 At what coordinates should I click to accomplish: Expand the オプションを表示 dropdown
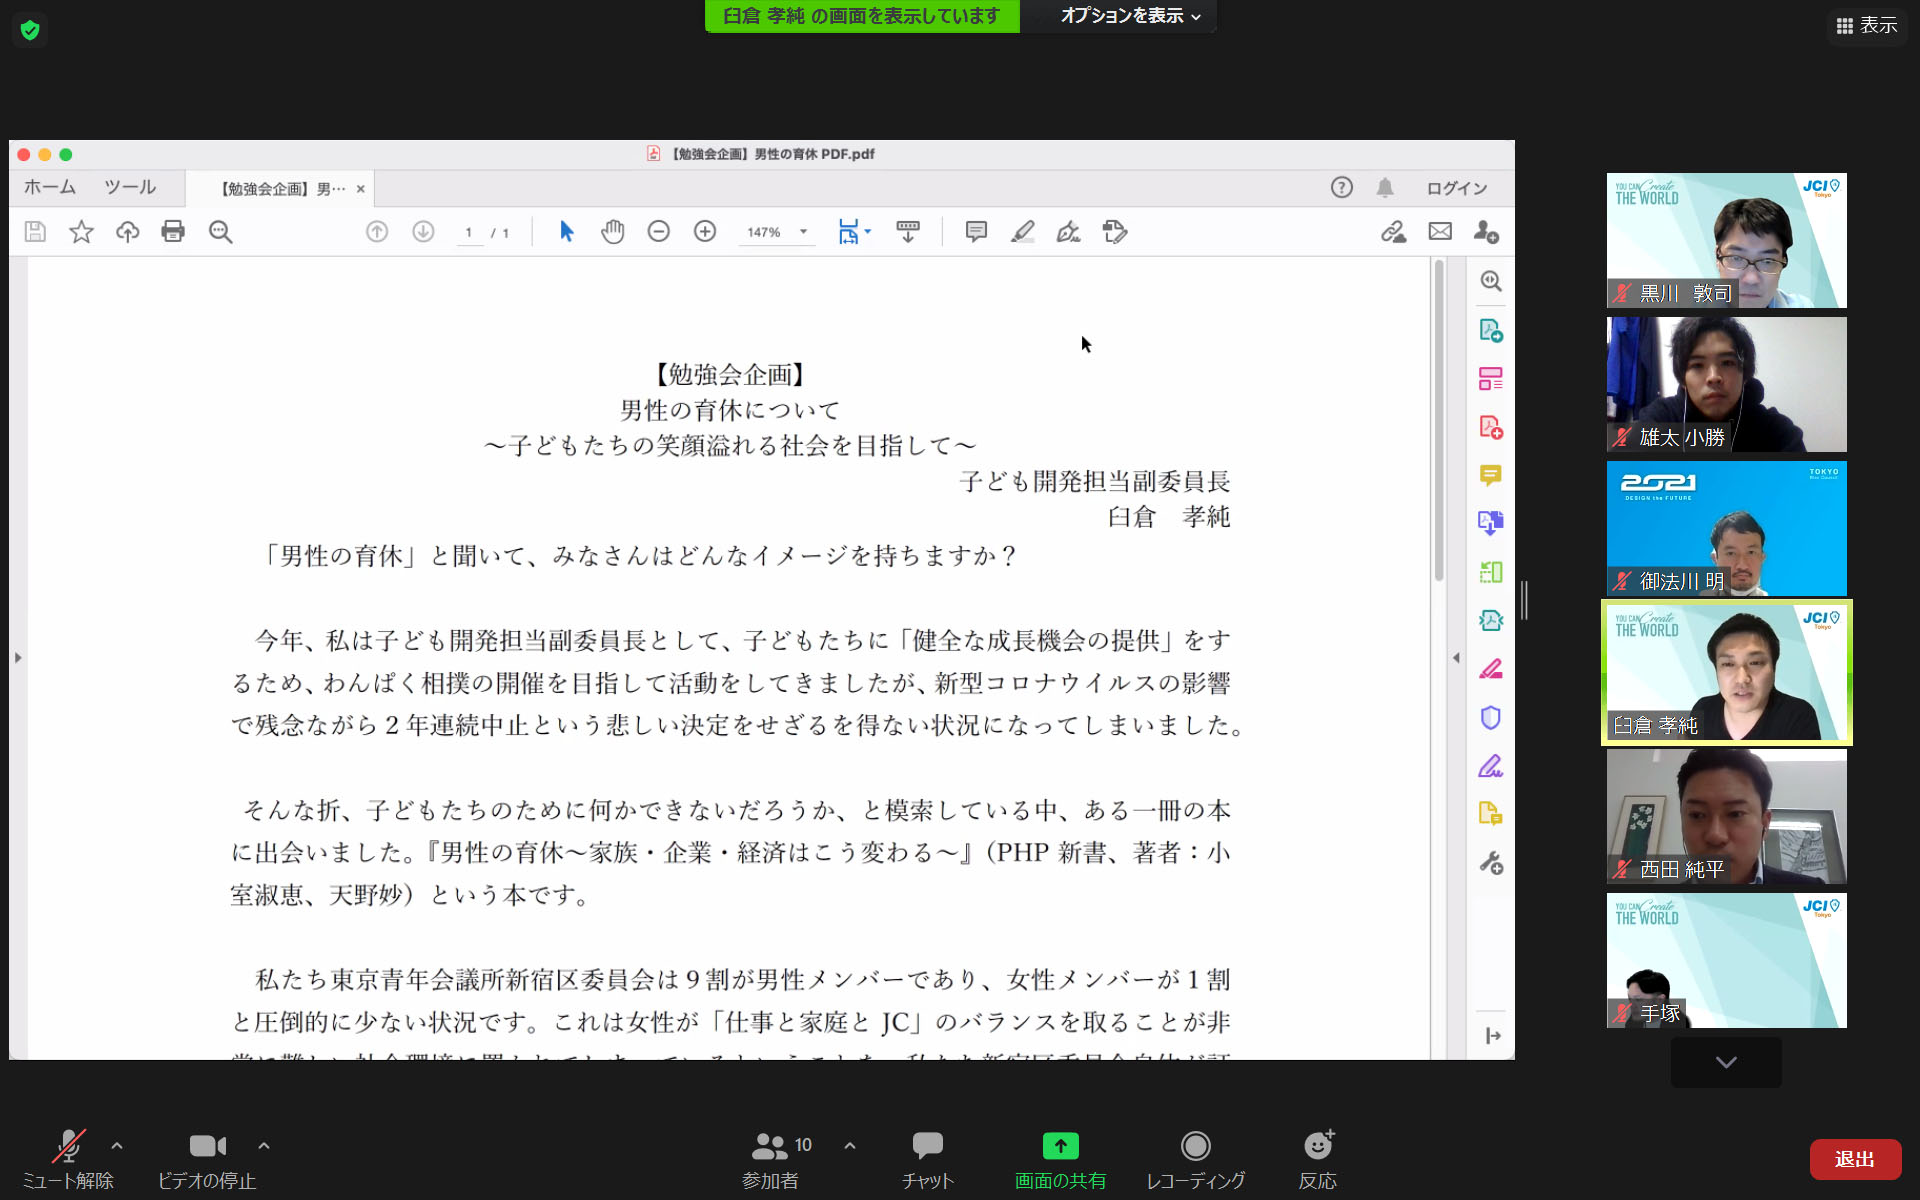tap(1130, 16)
